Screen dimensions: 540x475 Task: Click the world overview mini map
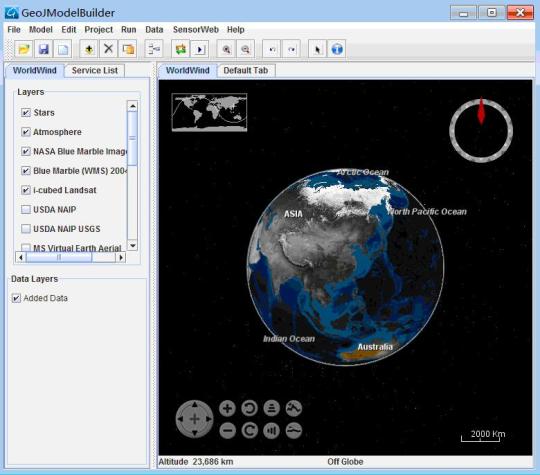point(209,112)
